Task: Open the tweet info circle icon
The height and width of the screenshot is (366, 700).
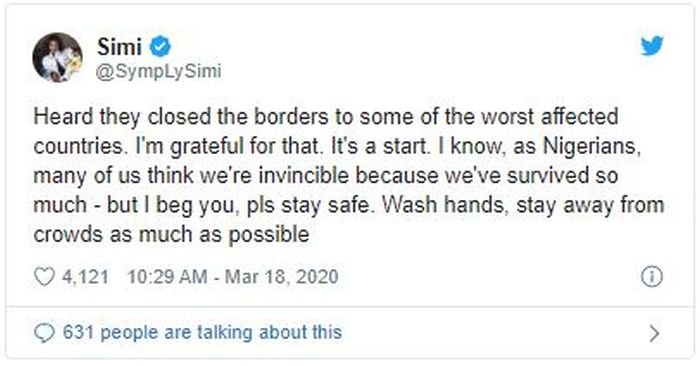Action: [652, 277]
